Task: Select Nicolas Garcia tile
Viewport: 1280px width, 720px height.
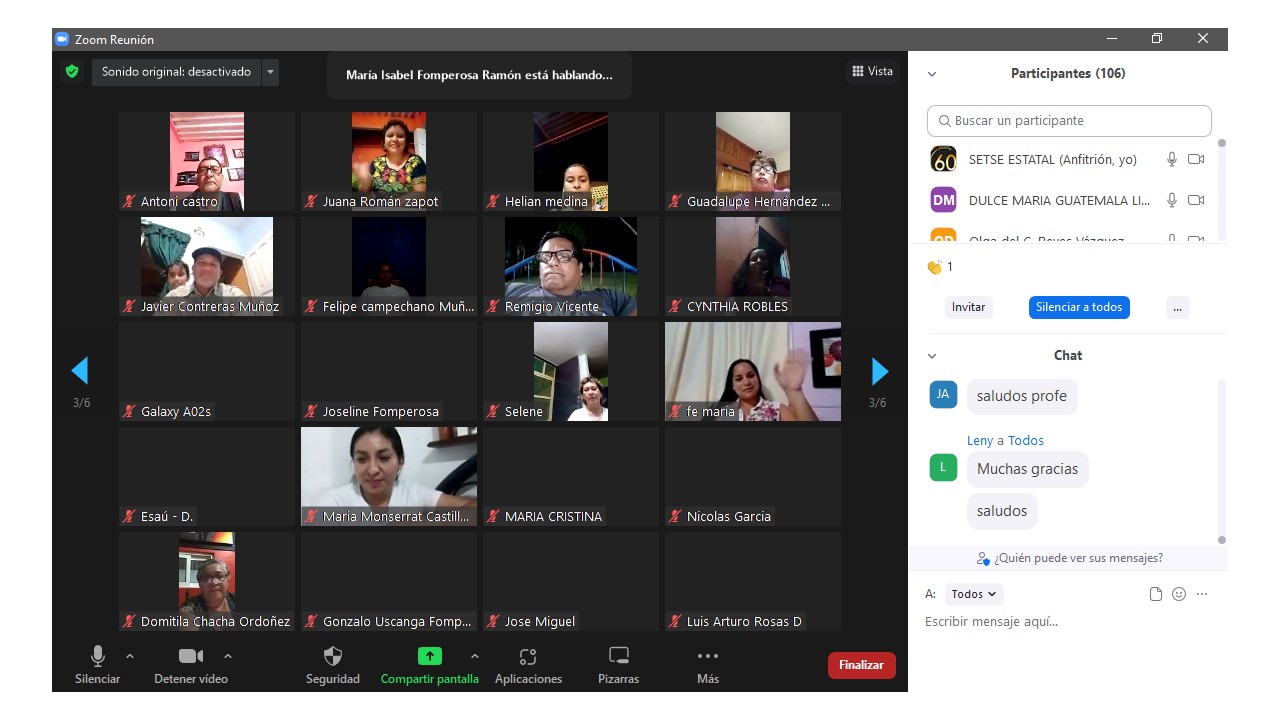Action: coord(753,476)
